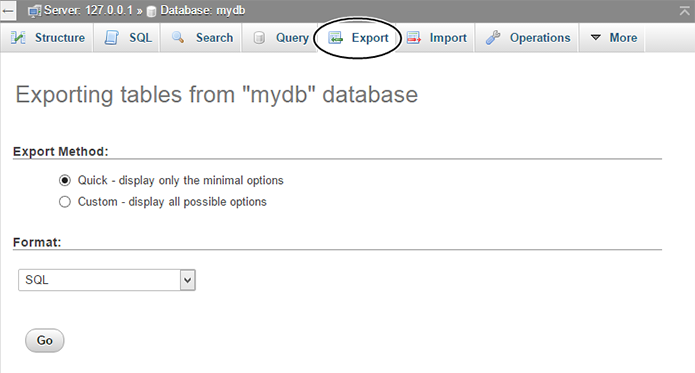Switch to the Structure tab
The width and height of the screenshot is (695, 373).
click(47, 38)
